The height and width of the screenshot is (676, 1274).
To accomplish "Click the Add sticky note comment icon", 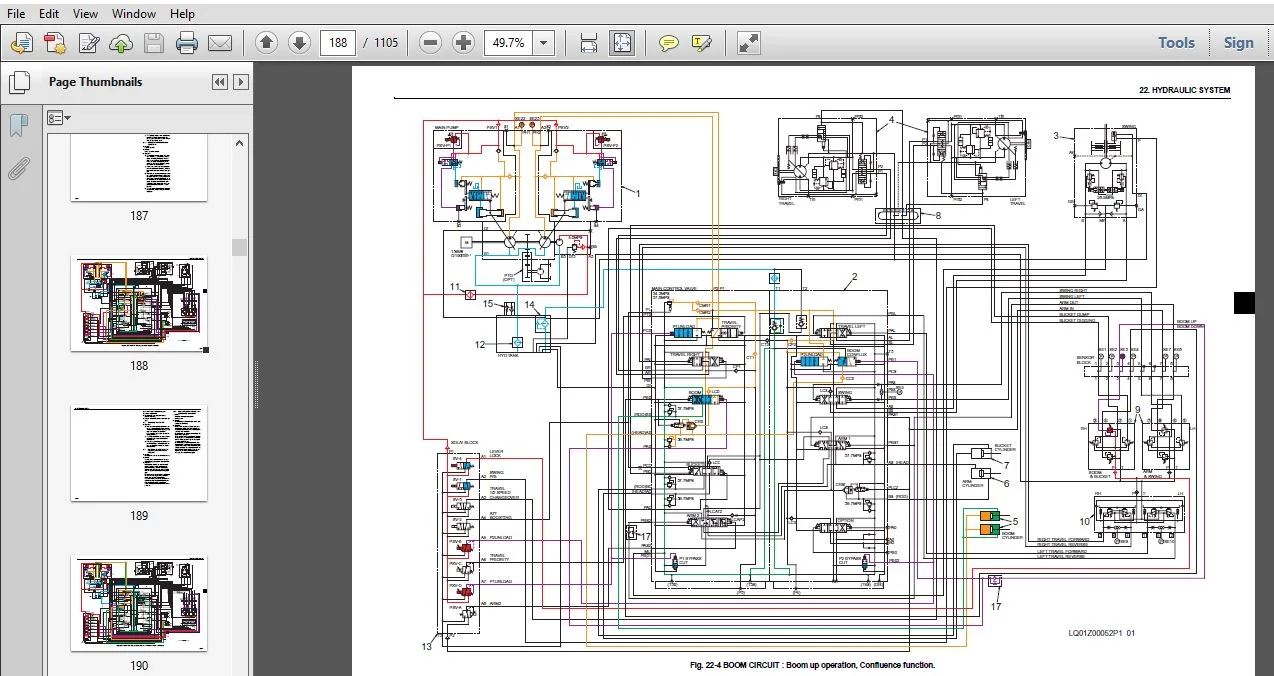I will (669, 43).
